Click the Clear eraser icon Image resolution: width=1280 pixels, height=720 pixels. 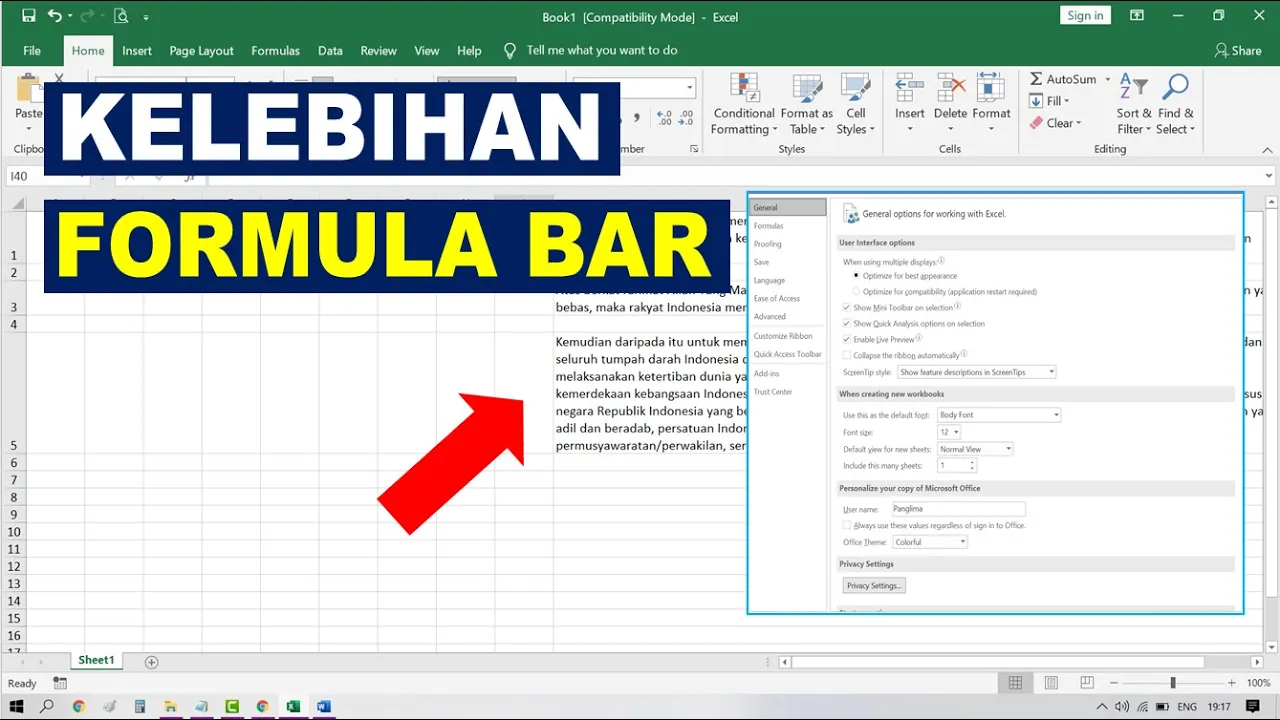tap(1036, 123)
